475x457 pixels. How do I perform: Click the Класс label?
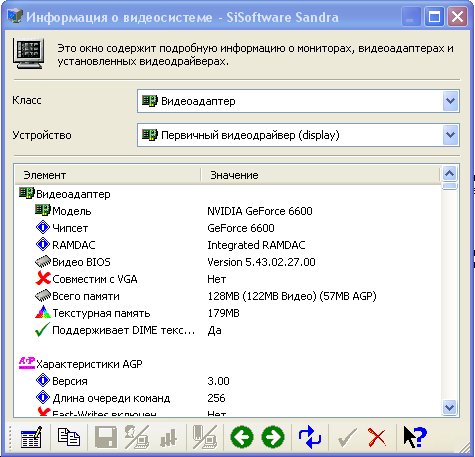click(27, 100)
